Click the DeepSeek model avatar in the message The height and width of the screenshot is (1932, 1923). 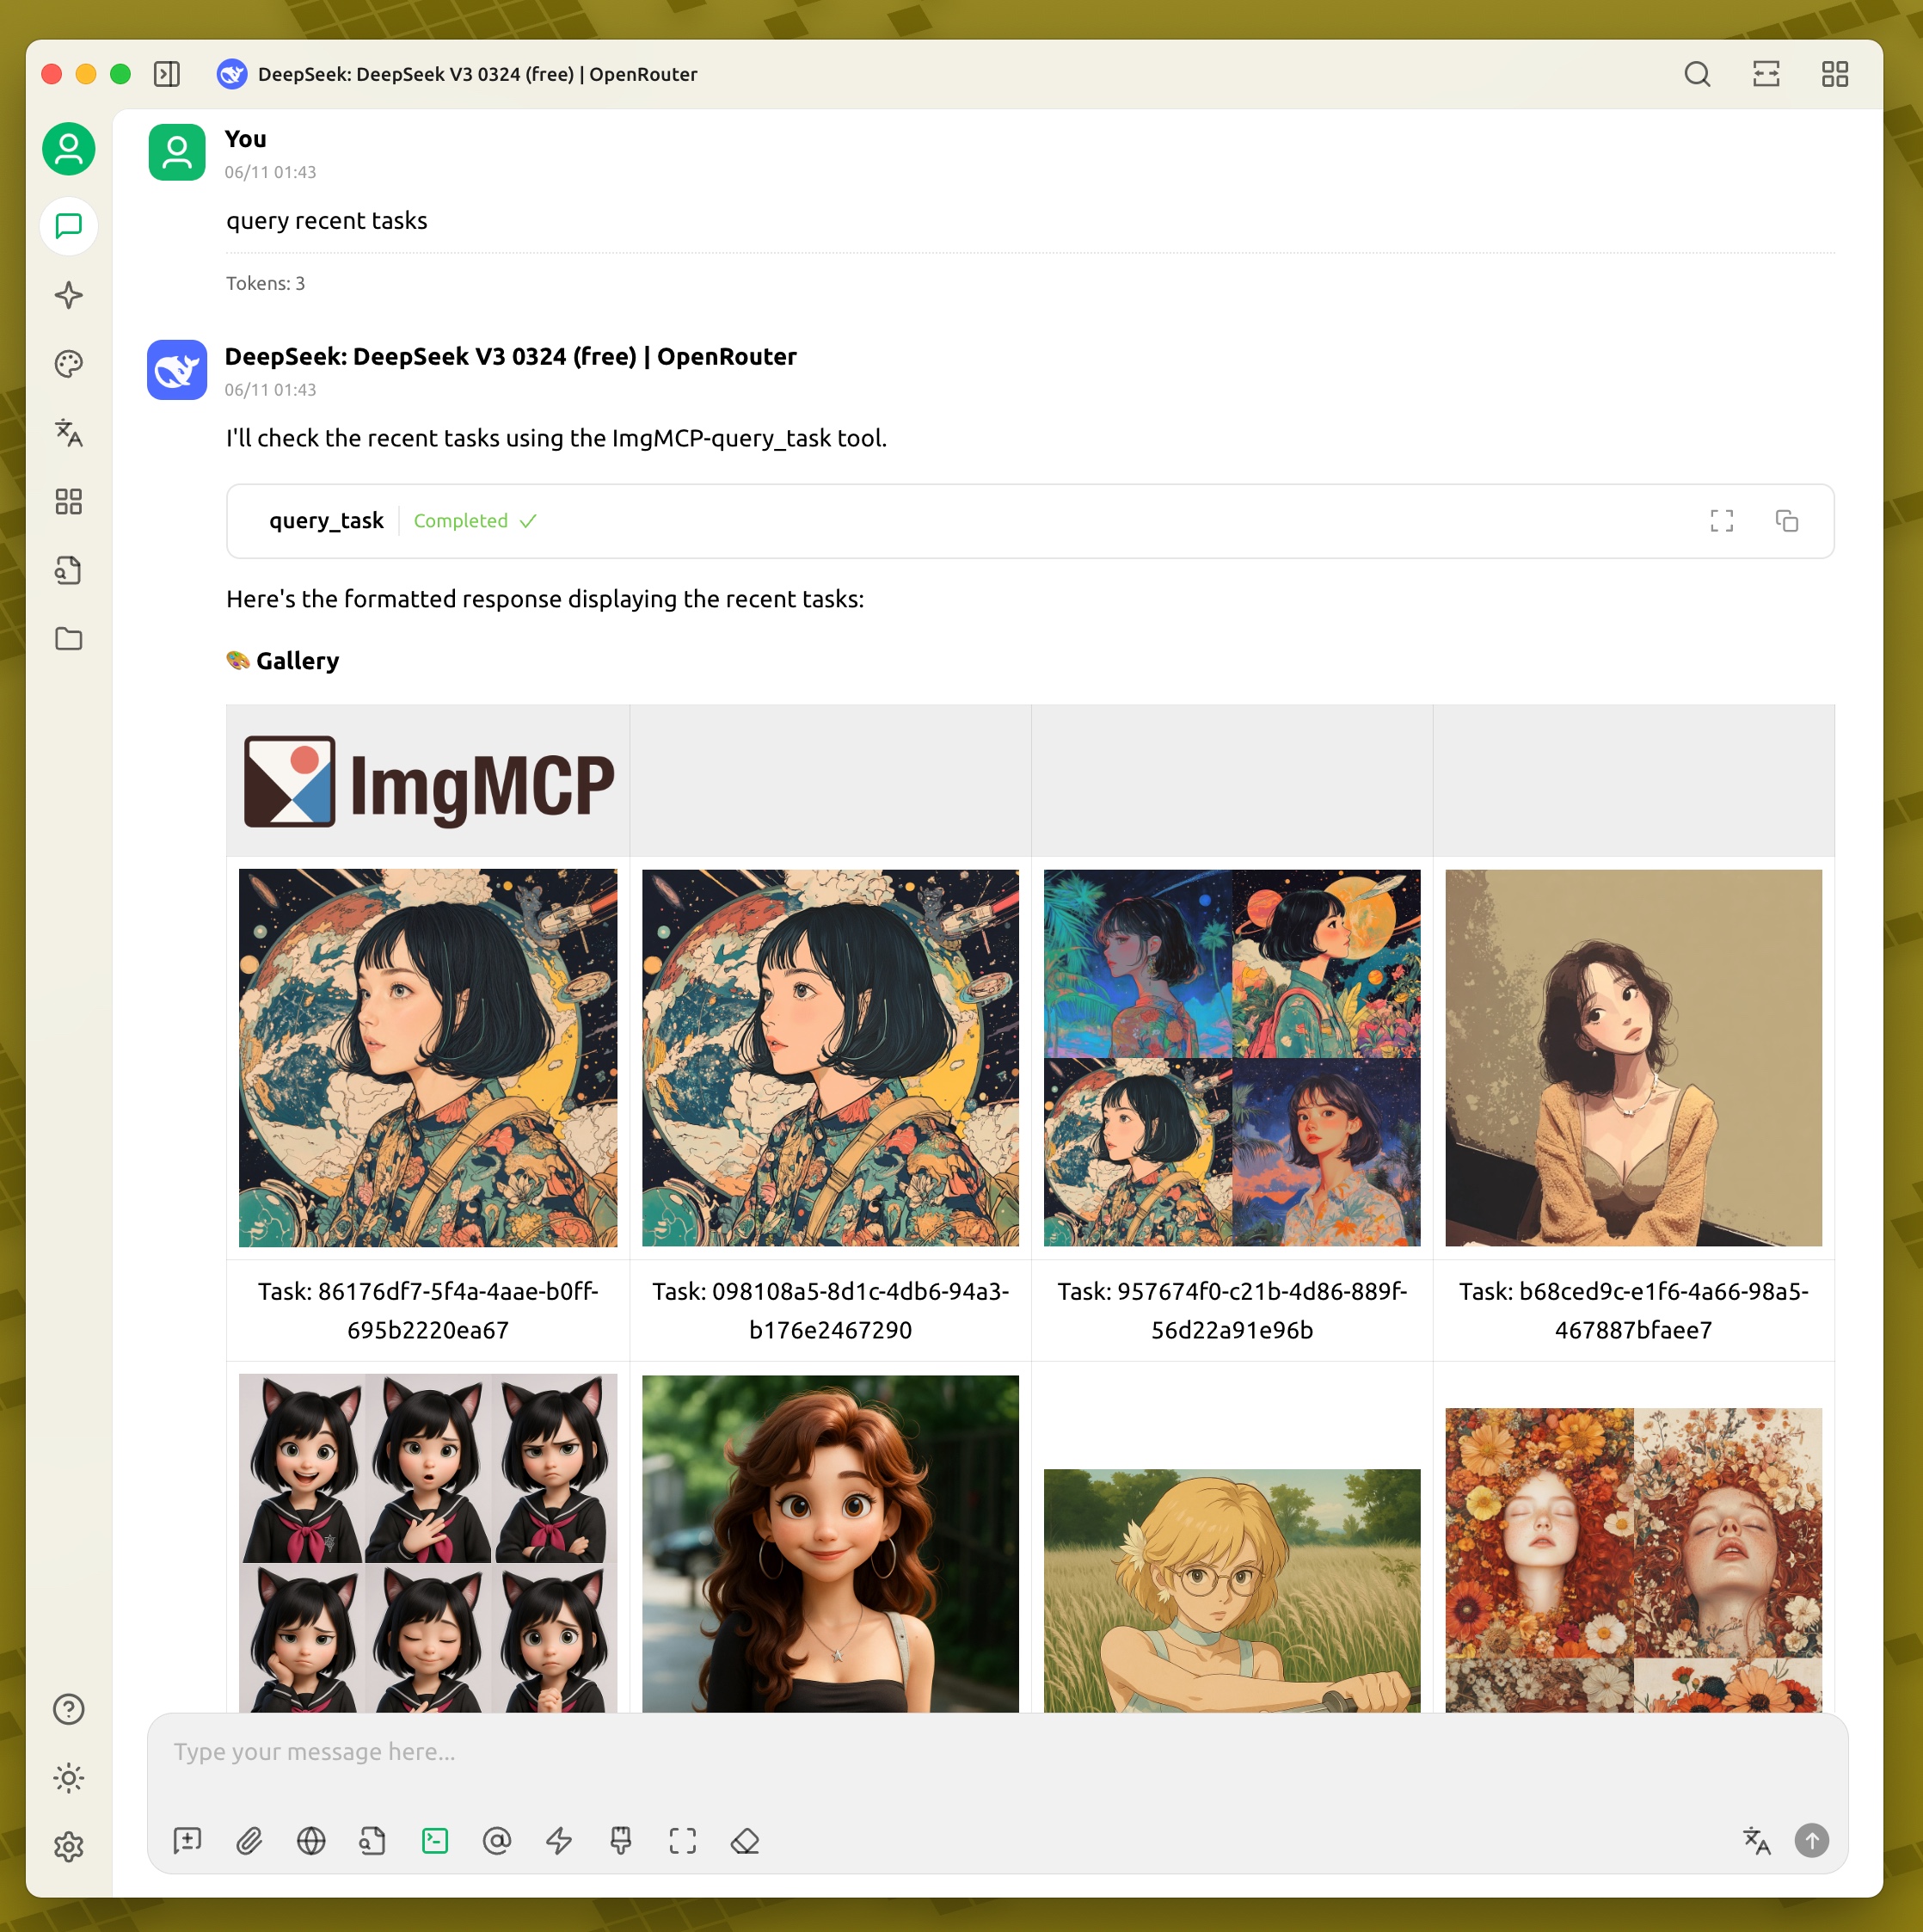[177, 370]
